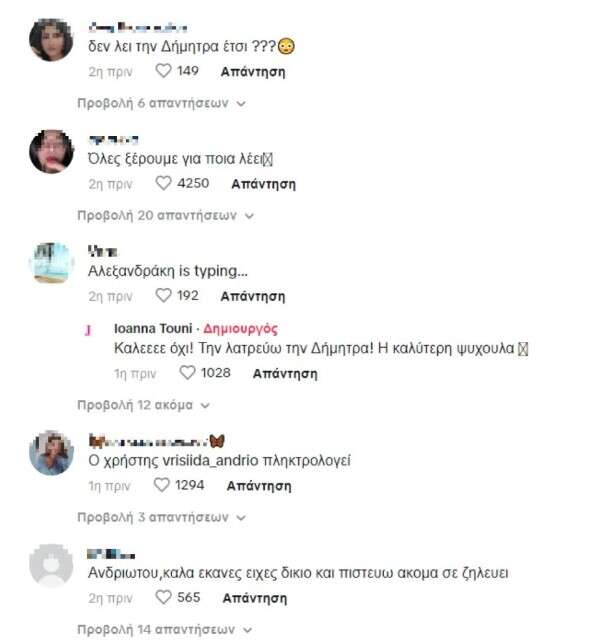Click Απάντηση under Όλες ξέρουμε comment
Image resolution: width=612 pixels, height=640 pixels.
click(263, 184)
